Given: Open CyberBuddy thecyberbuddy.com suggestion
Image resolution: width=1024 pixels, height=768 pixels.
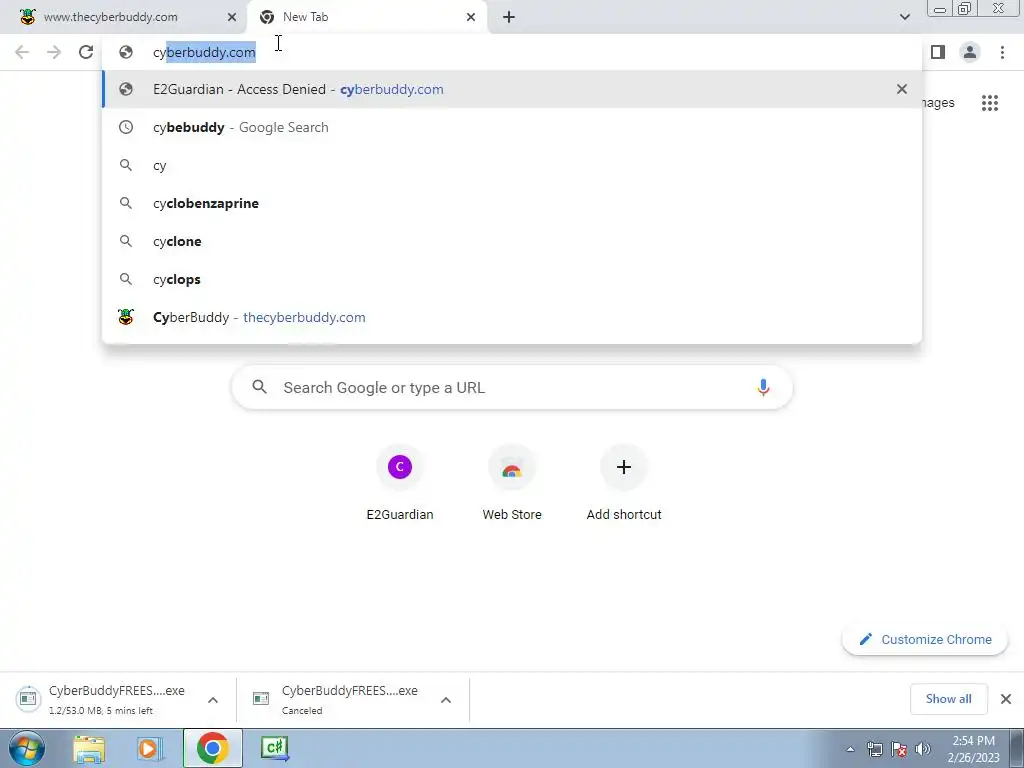Looking at the screenshot, I should click(x=512, y=317).
